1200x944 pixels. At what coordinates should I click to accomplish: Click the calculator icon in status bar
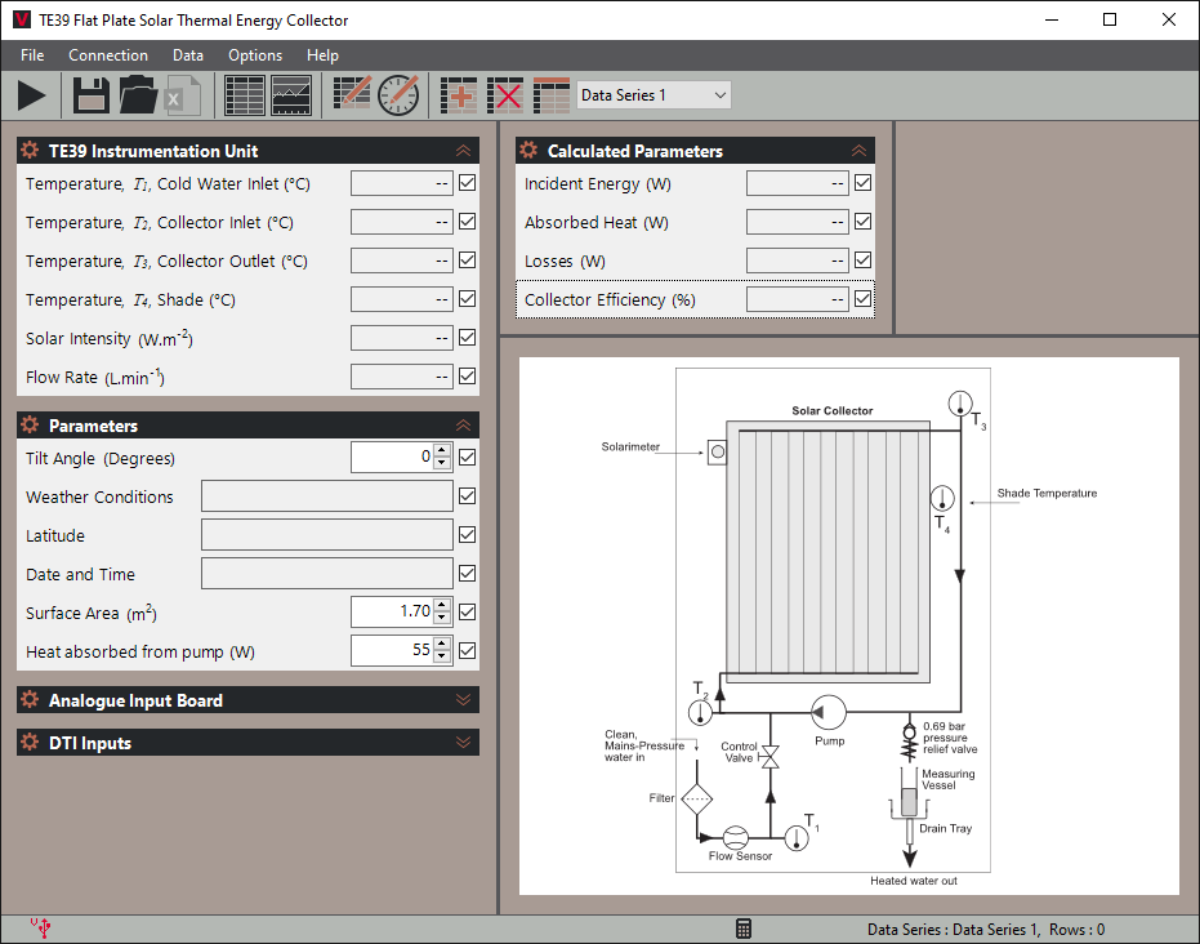coord(743,929)
